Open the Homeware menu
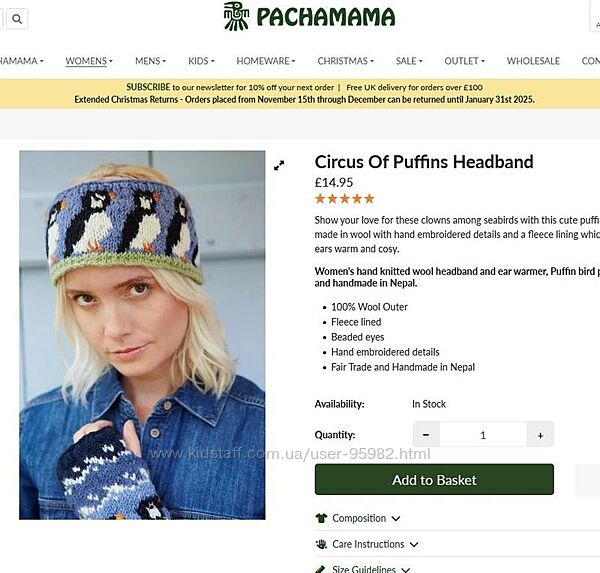600x573 pixels. pos(265,61)
